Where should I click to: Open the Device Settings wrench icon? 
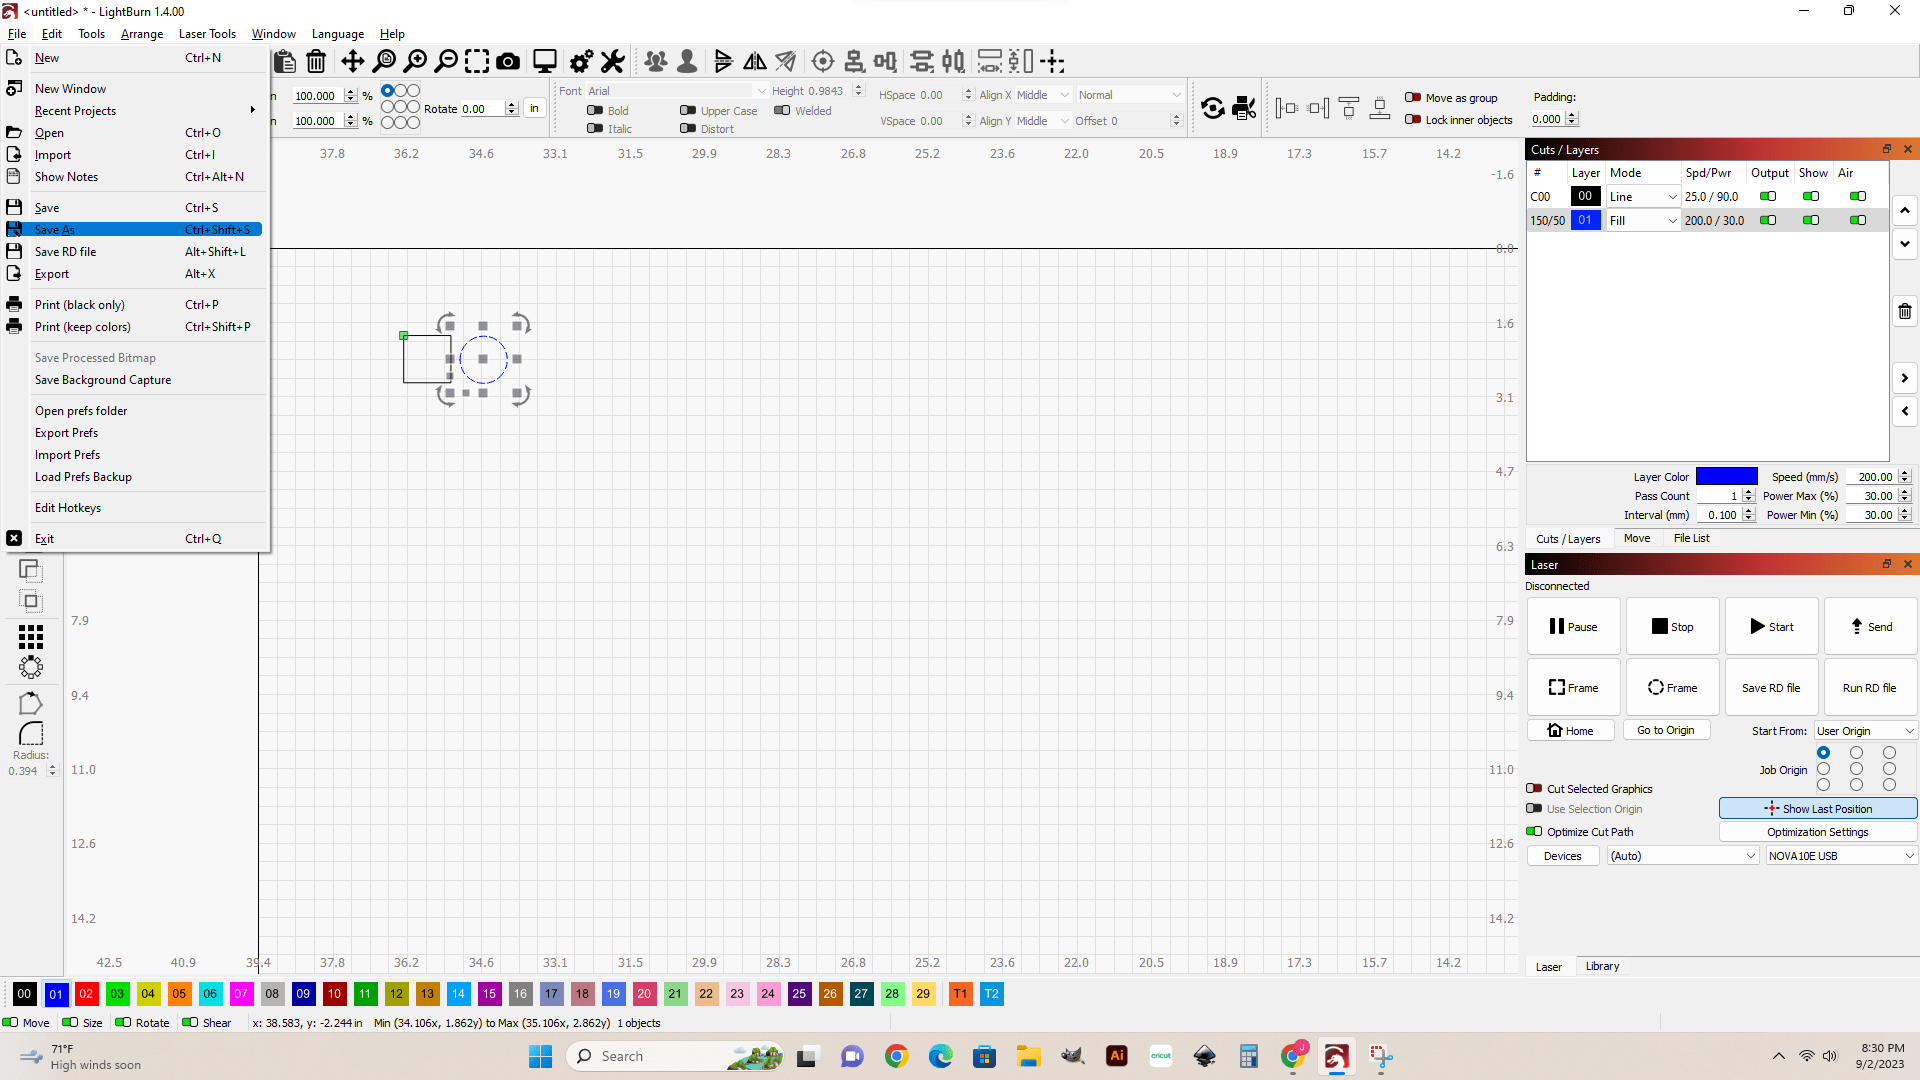612,62
